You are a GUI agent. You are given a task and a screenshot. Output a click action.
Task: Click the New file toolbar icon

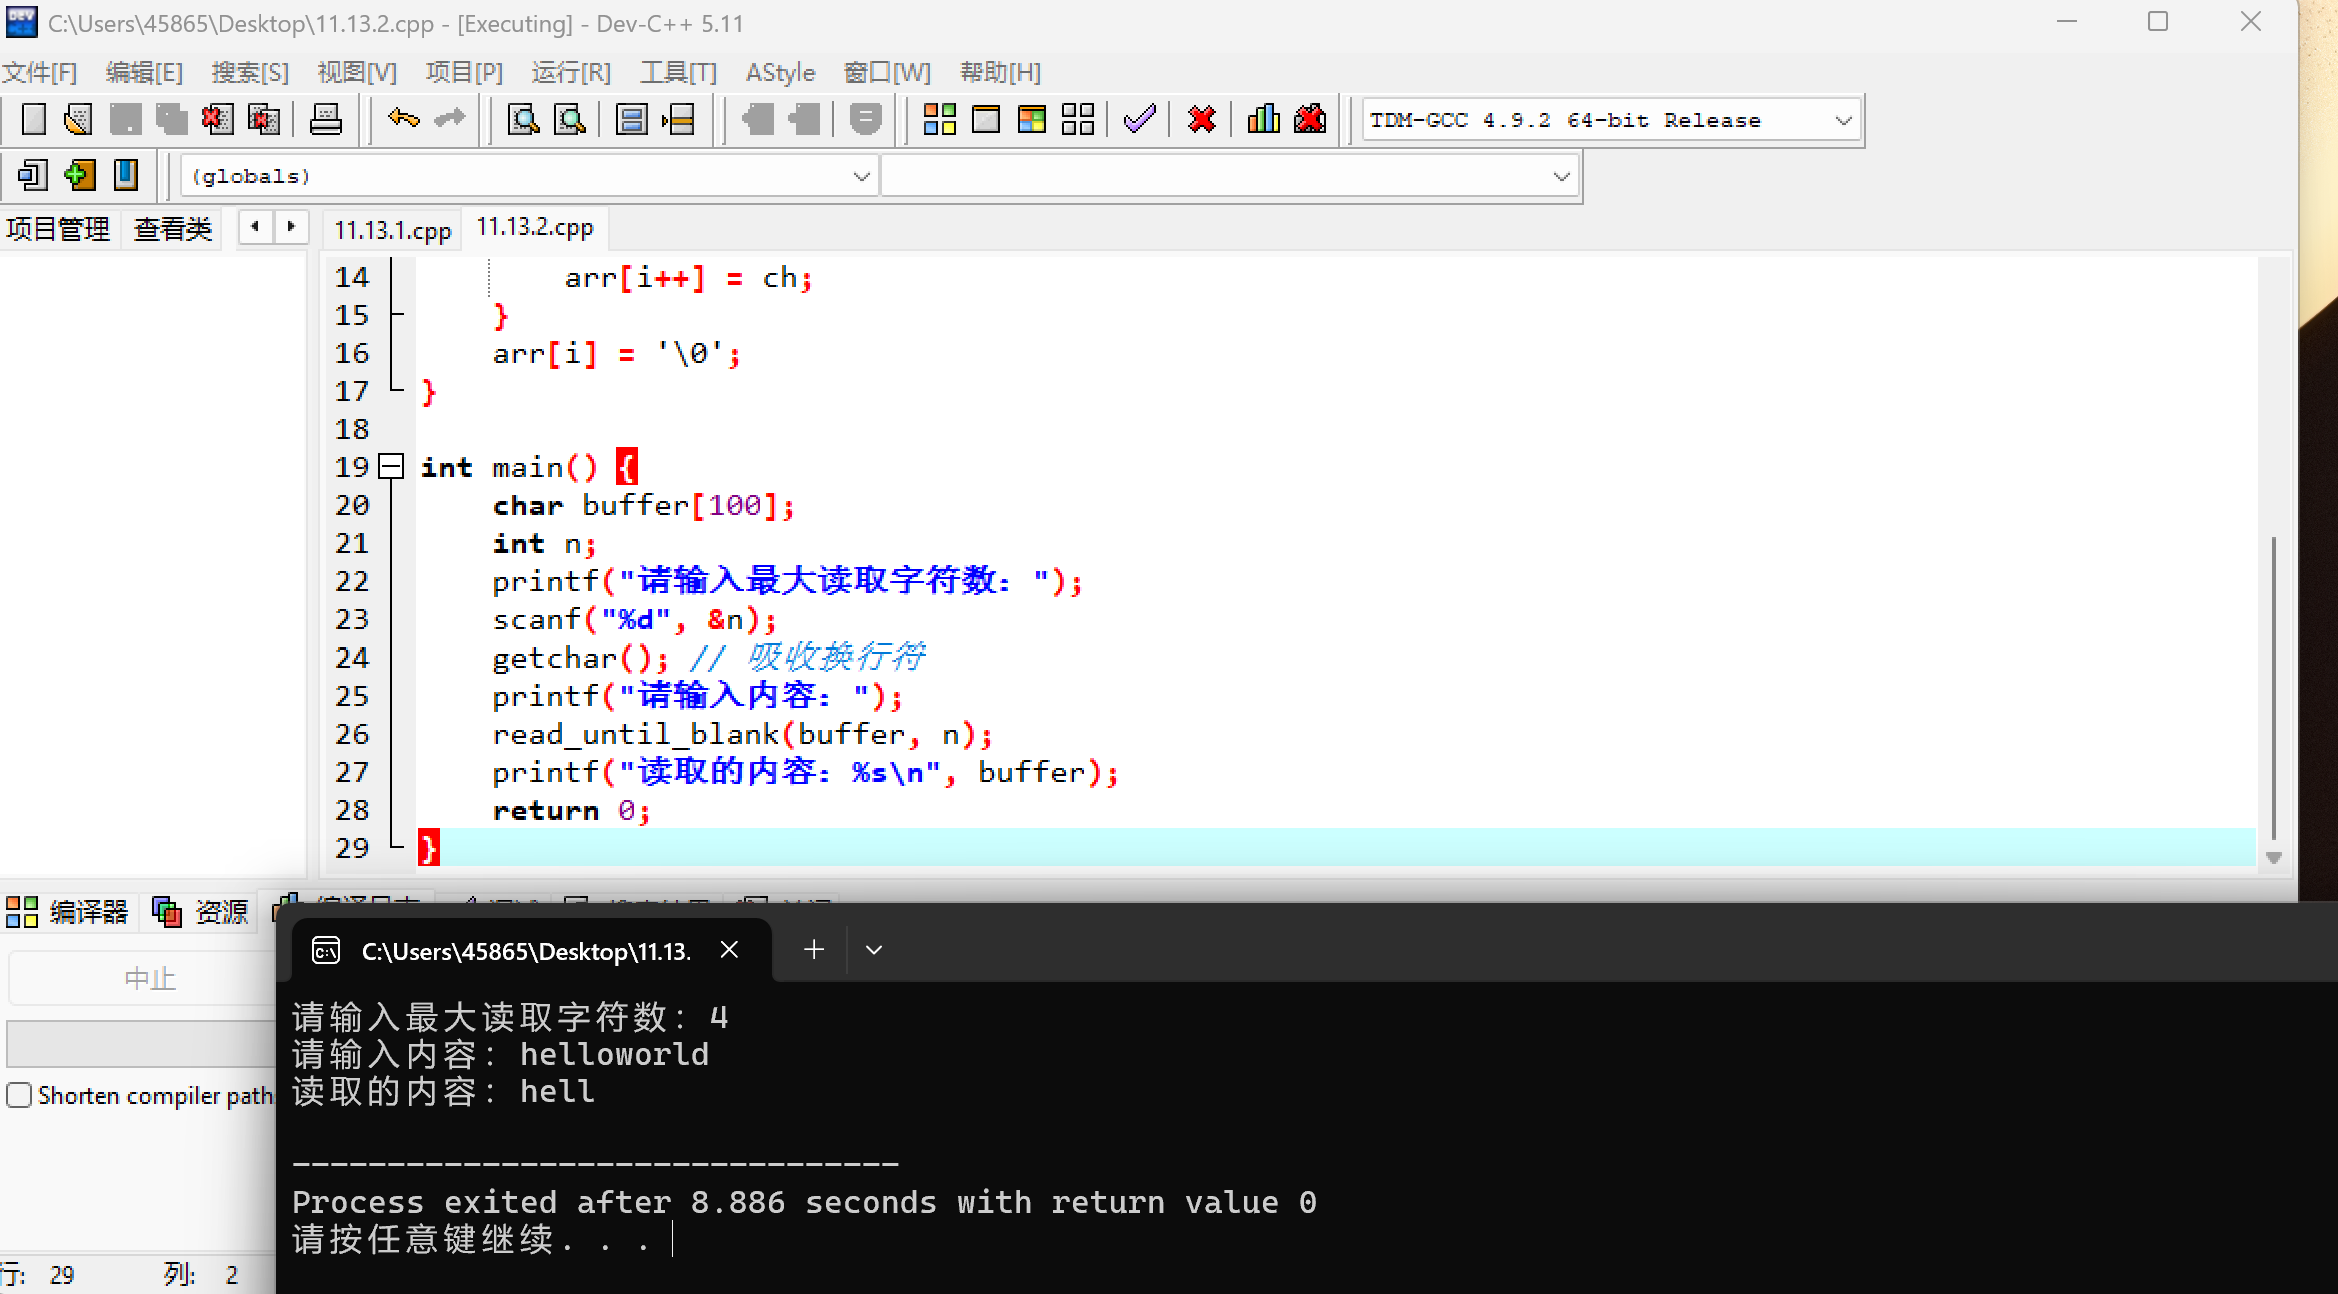pyautogui.click(x=33, y=120)
